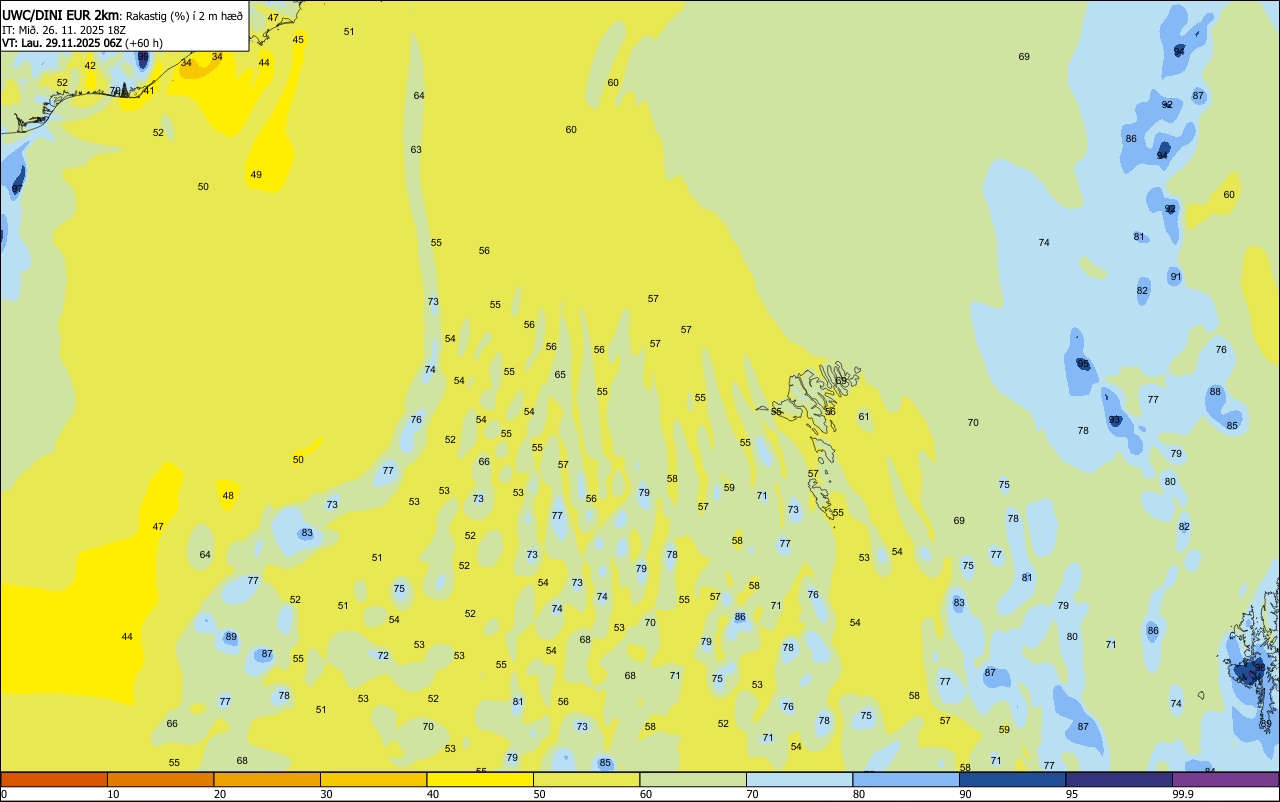
Task: Click the orange 10–20 legend color block
Action: click(160, 779)
